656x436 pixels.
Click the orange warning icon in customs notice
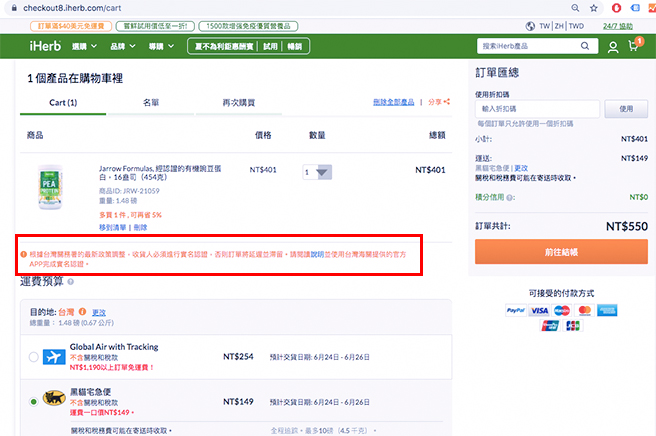pos(24,254)
